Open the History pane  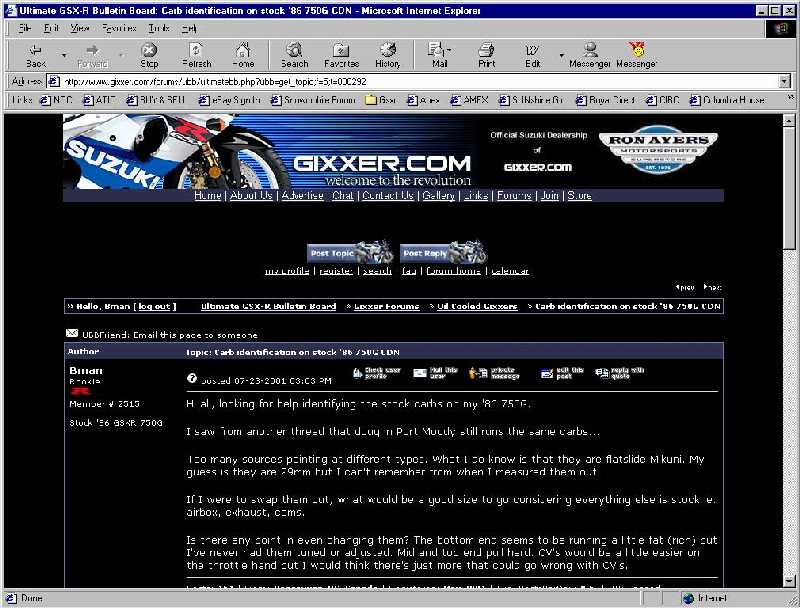(388, 56)
